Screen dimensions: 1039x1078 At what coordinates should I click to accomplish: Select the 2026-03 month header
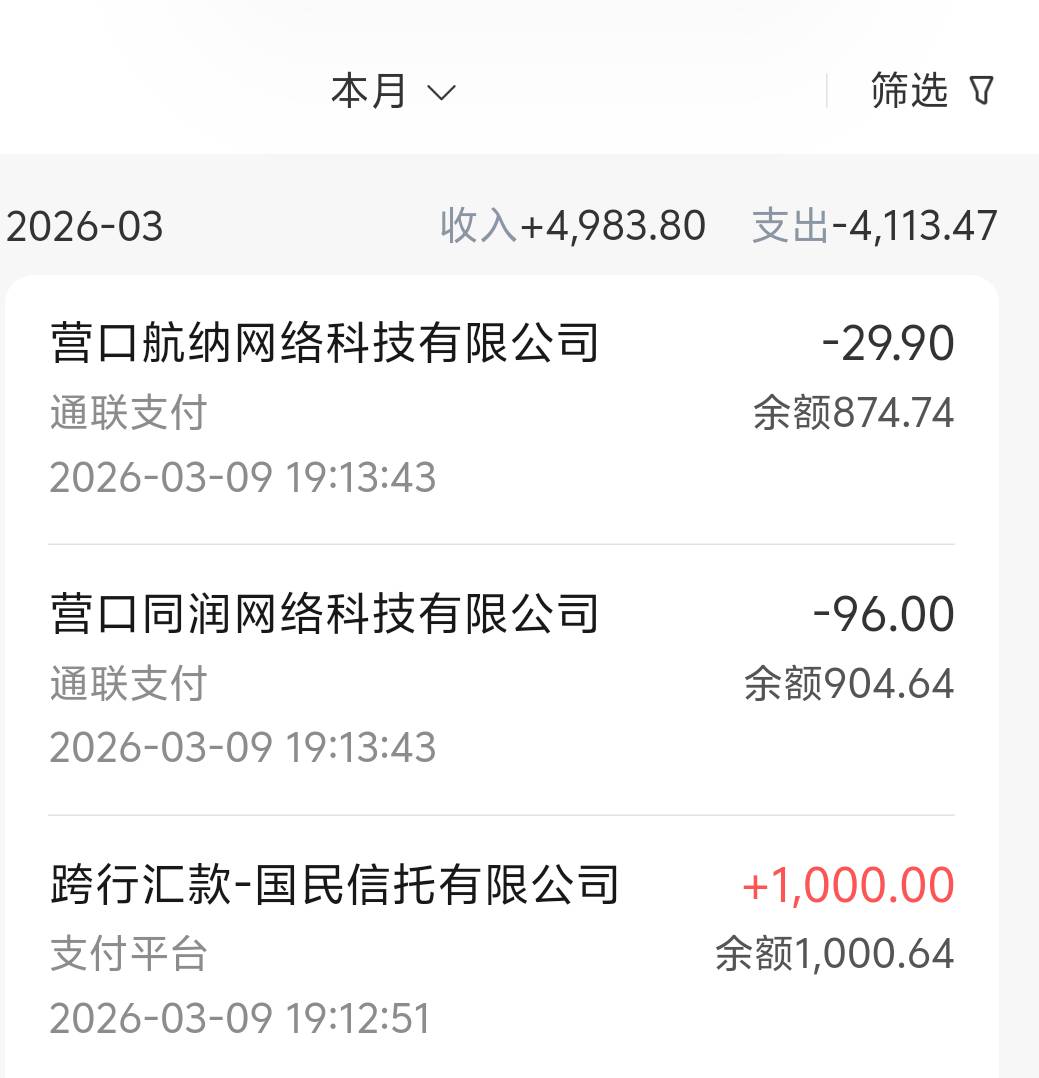84,227
